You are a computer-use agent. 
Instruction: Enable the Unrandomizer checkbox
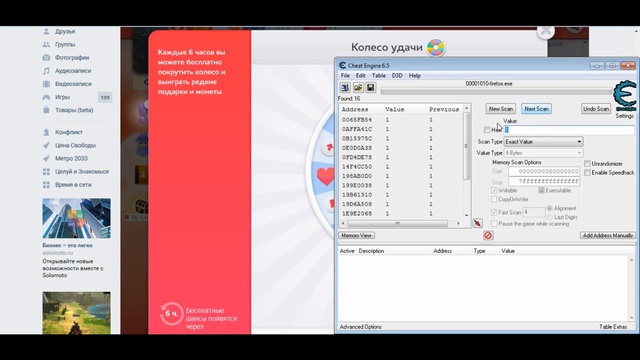click(587, 164)
